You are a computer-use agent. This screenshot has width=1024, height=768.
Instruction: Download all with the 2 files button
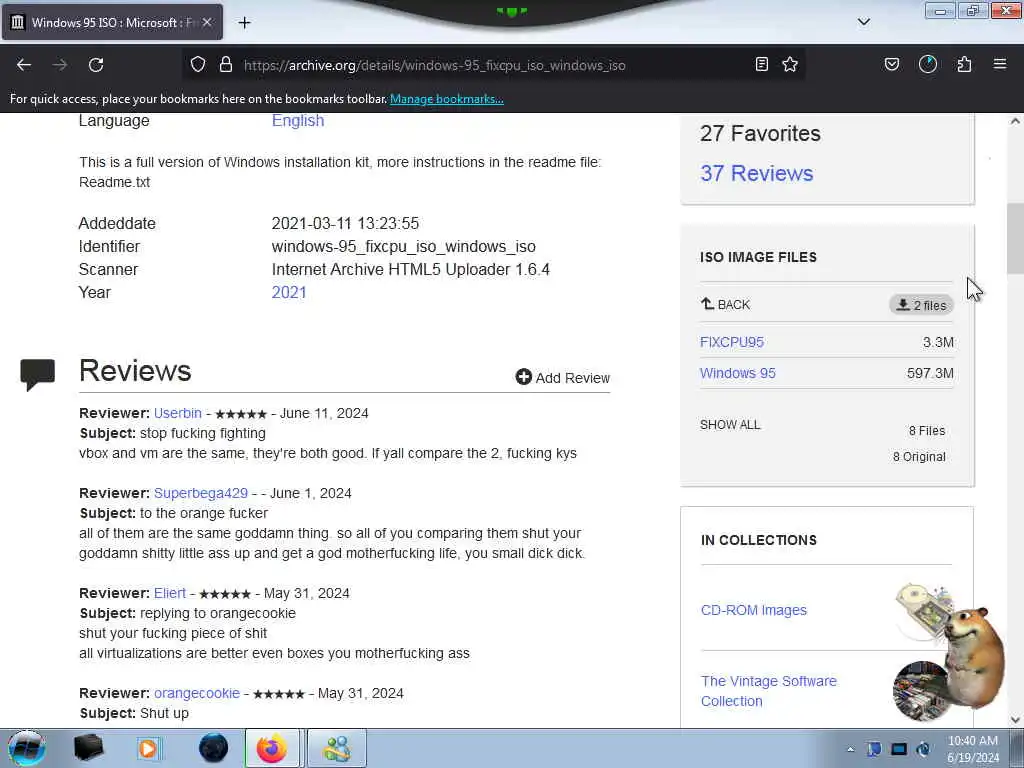pos(921,305)
